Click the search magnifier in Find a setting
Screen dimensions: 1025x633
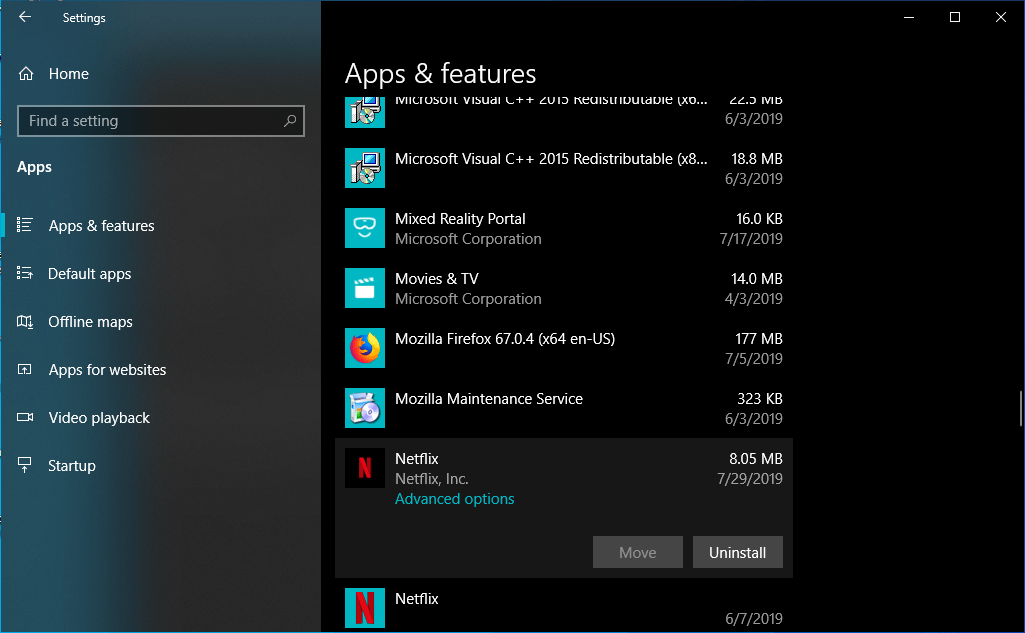click(289, 120)
